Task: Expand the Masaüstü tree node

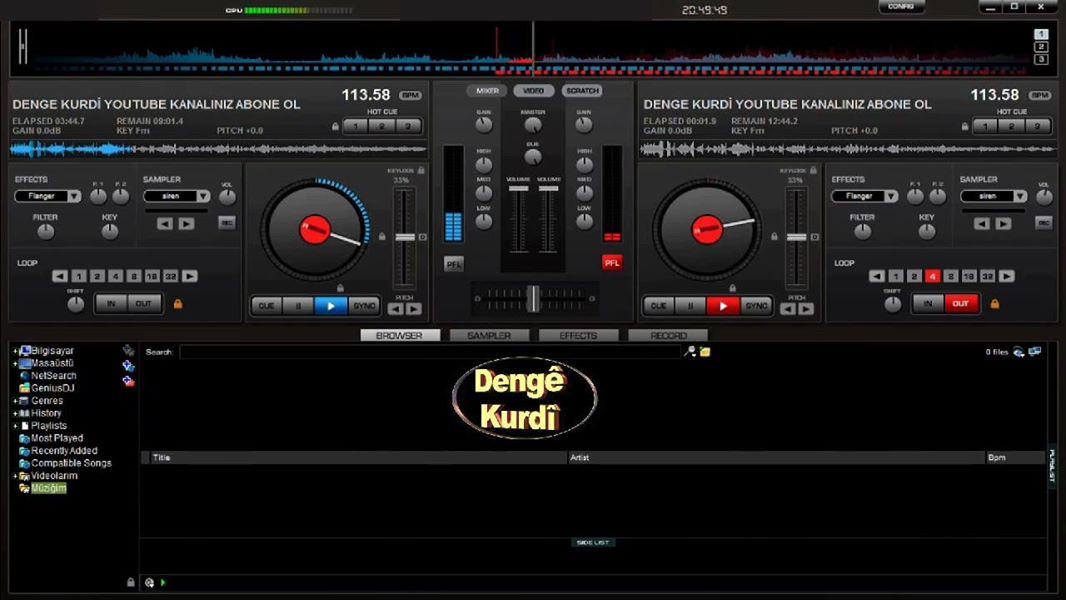Action: [15, 364]
